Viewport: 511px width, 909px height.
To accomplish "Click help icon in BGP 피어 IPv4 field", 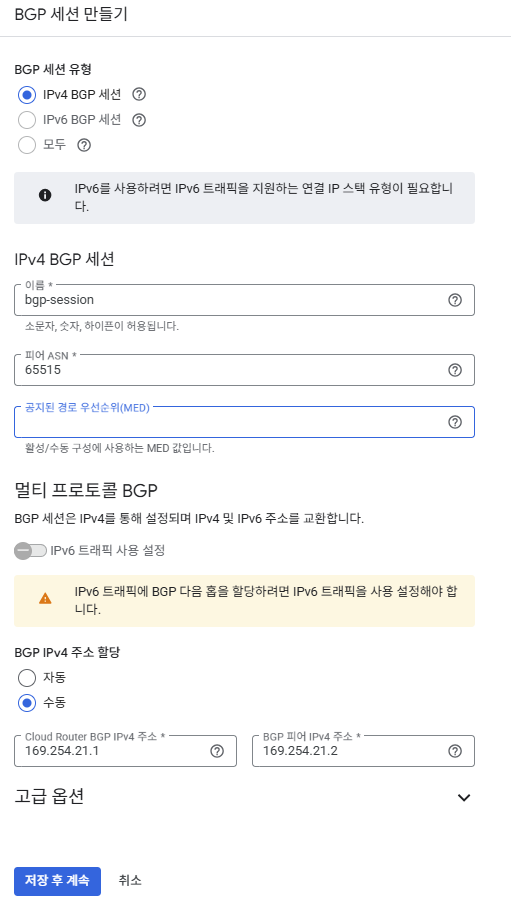I will [455, 751].
